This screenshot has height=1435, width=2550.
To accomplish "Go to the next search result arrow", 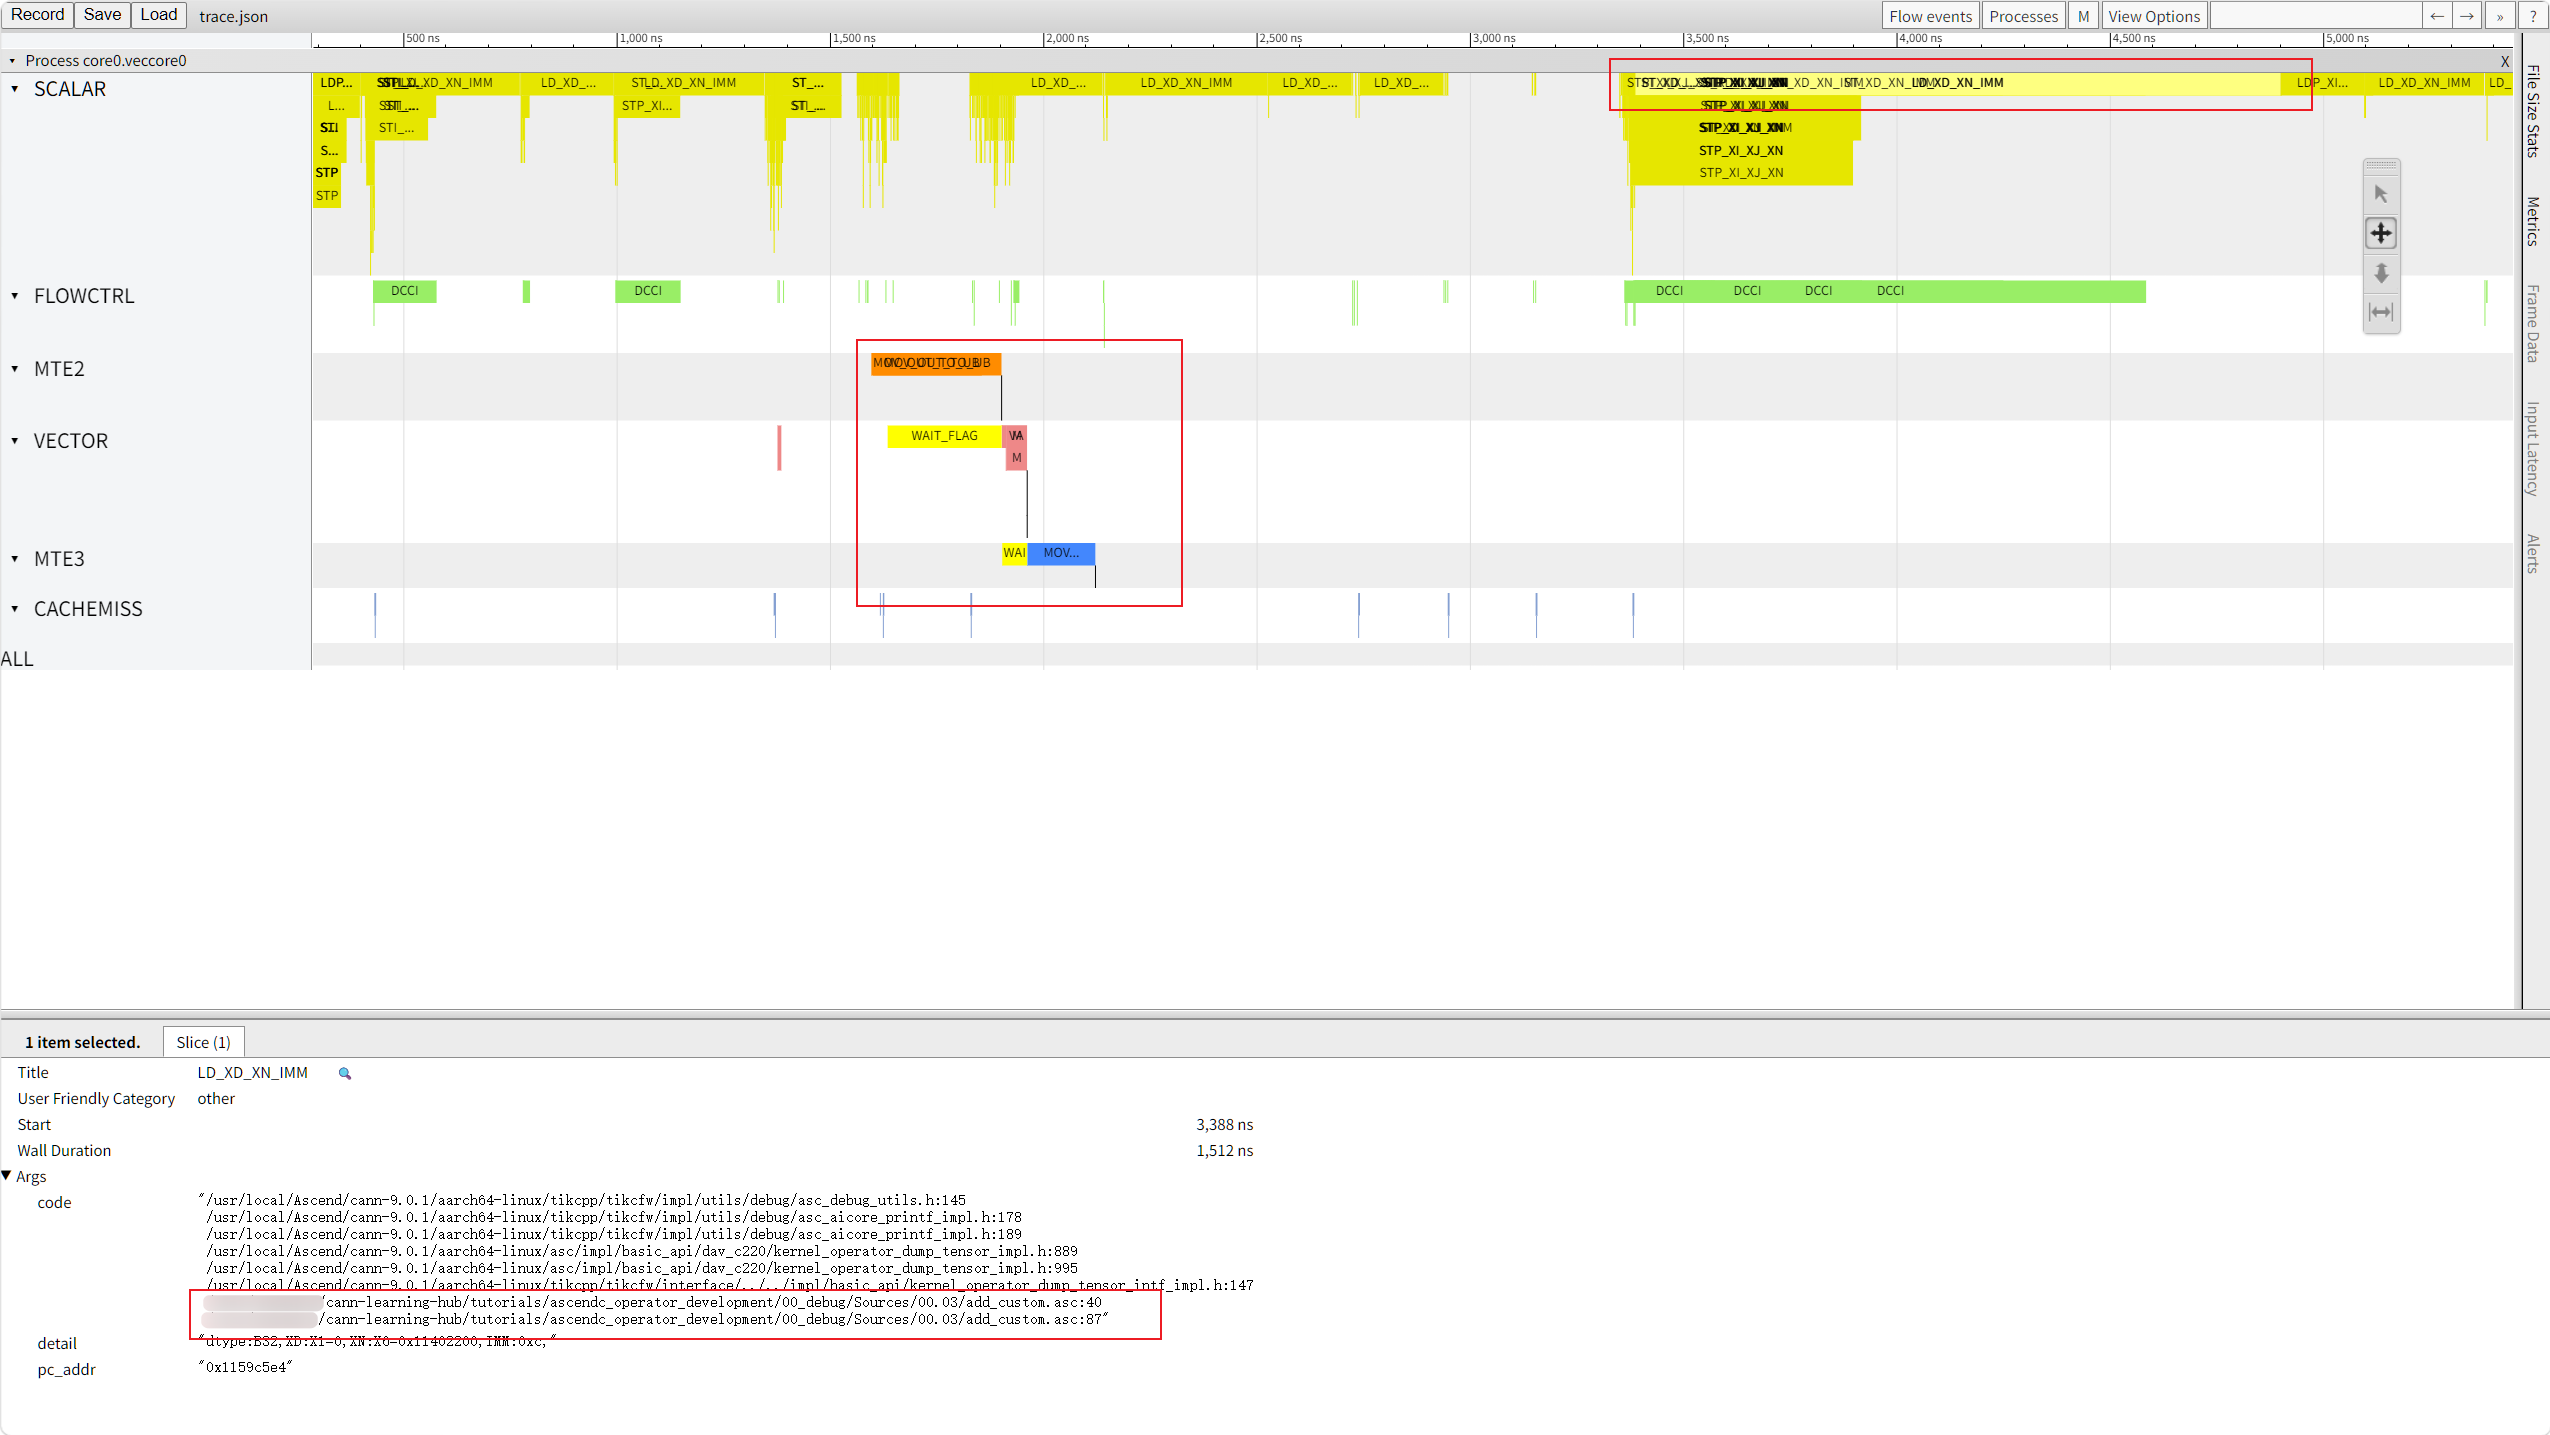I will (x=2467, y=16).
